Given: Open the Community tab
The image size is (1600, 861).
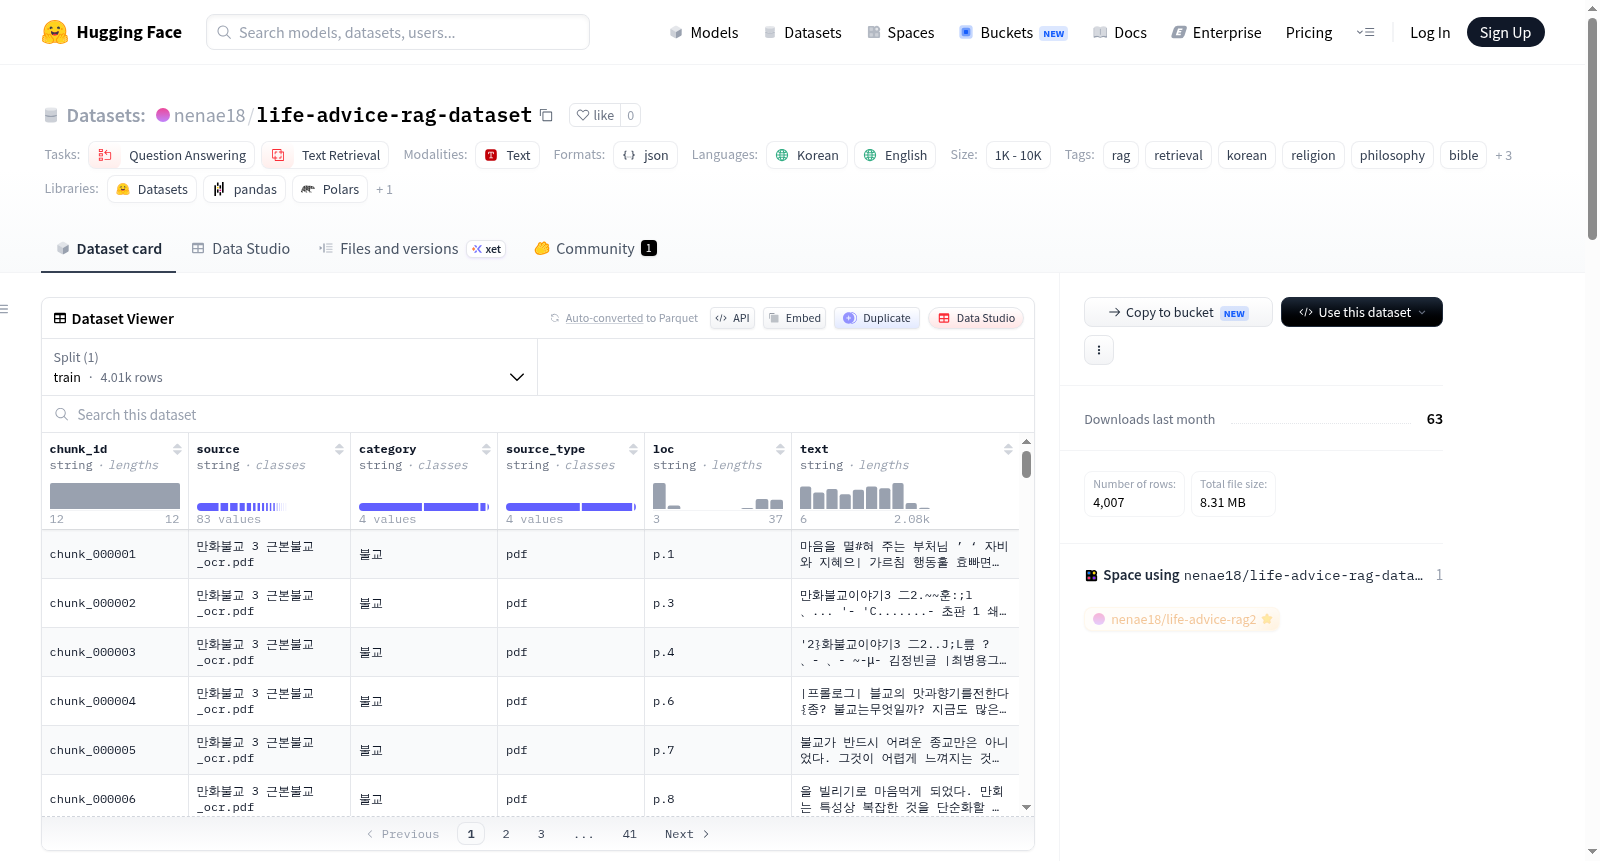Looking at the screenshot, I should [595, 248].
